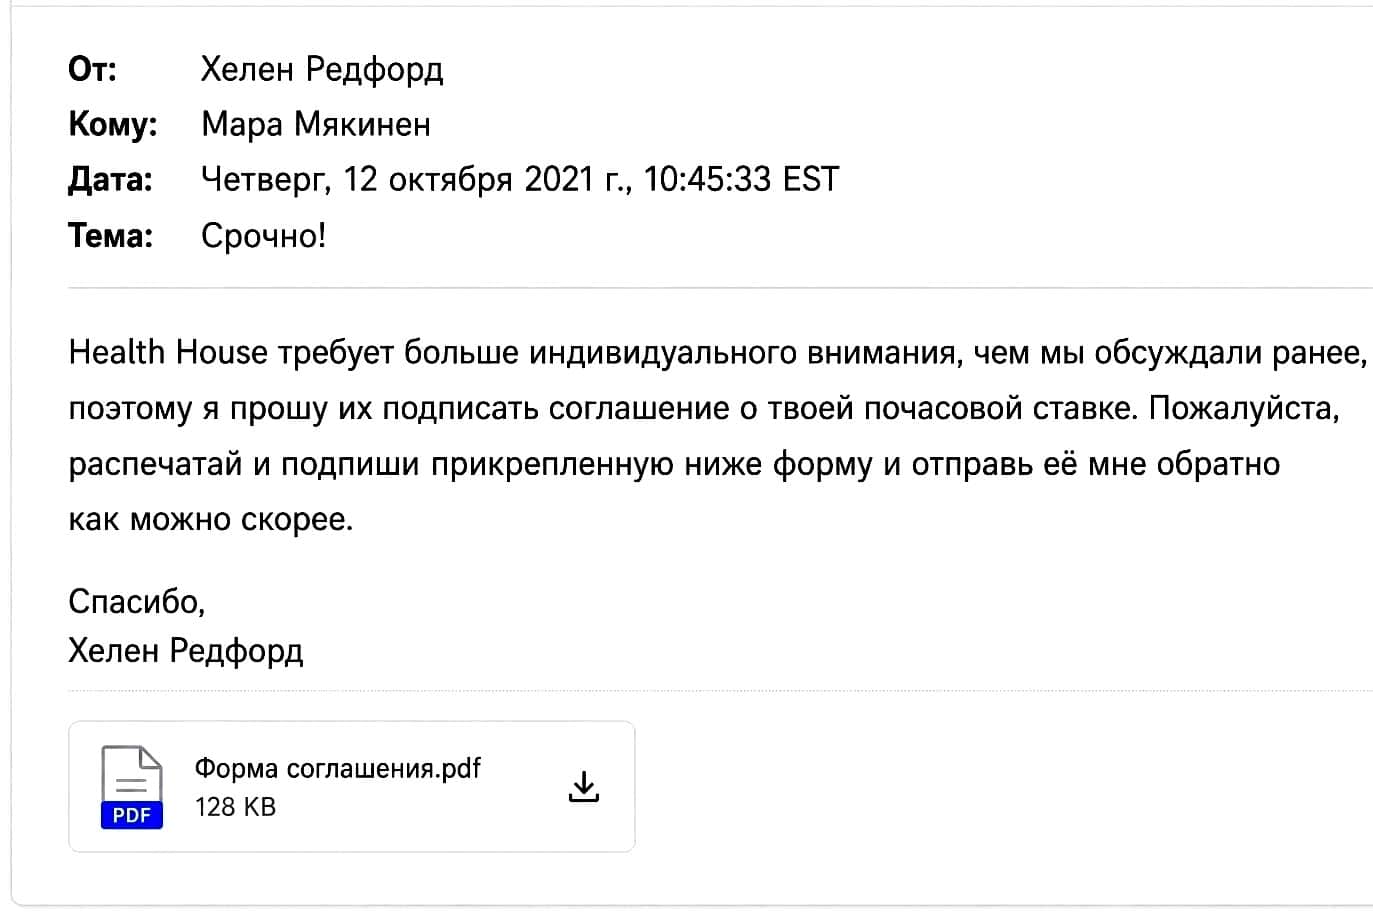The width and height of the screenshot is (1373, 915).
Task: Open the "Форма соглашения.pdf" attachment name
Action: [x=337, y=768]
